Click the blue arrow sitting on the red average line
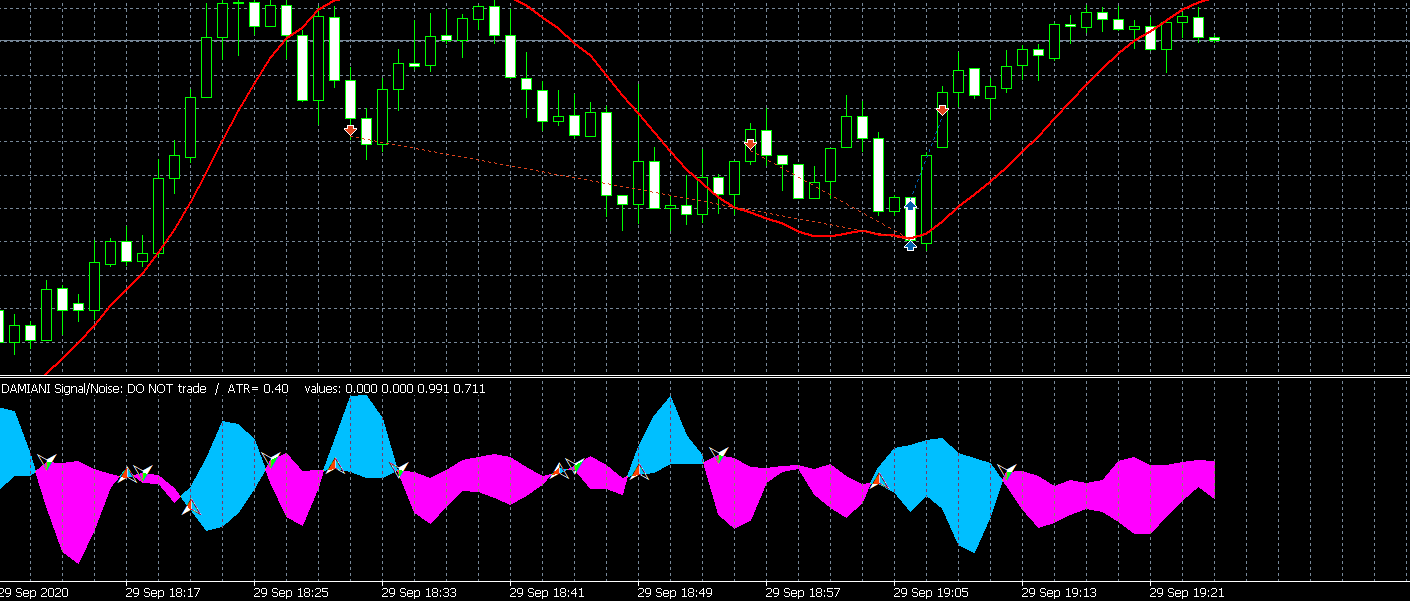This screenshot has width=1410, height=601. point(910,245)
